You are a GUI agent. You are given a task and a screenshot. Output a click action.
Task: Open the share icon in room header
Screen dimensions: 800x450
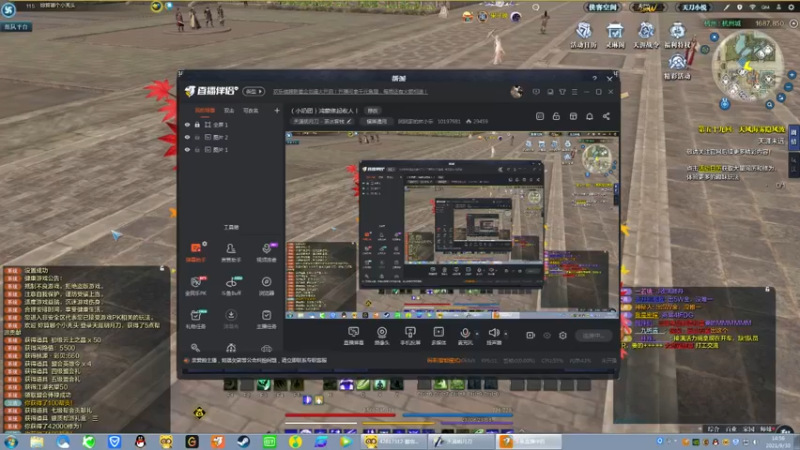pyautogui.click(x=606, y=116)
